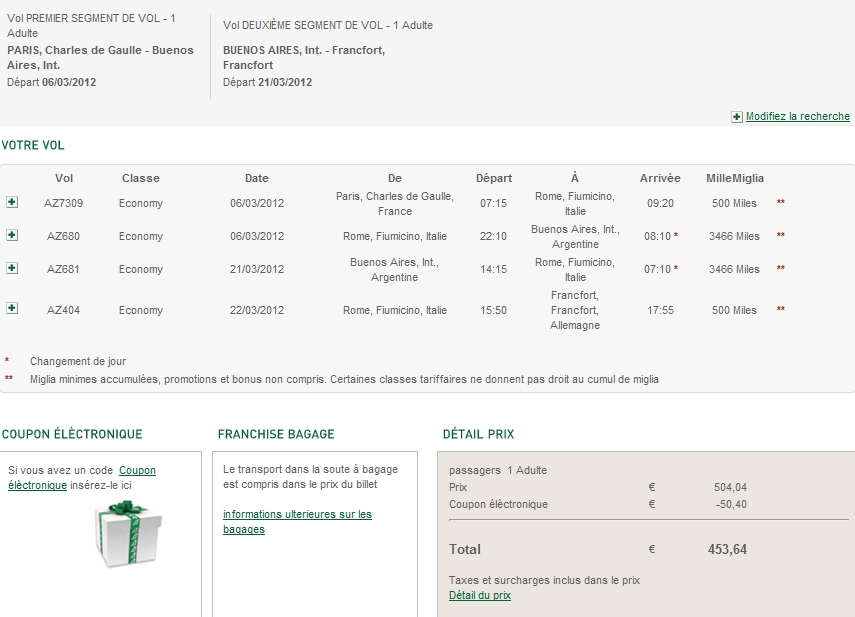
Task: Click the VOTRE VOL heading
Action: [x=33, y=145]
